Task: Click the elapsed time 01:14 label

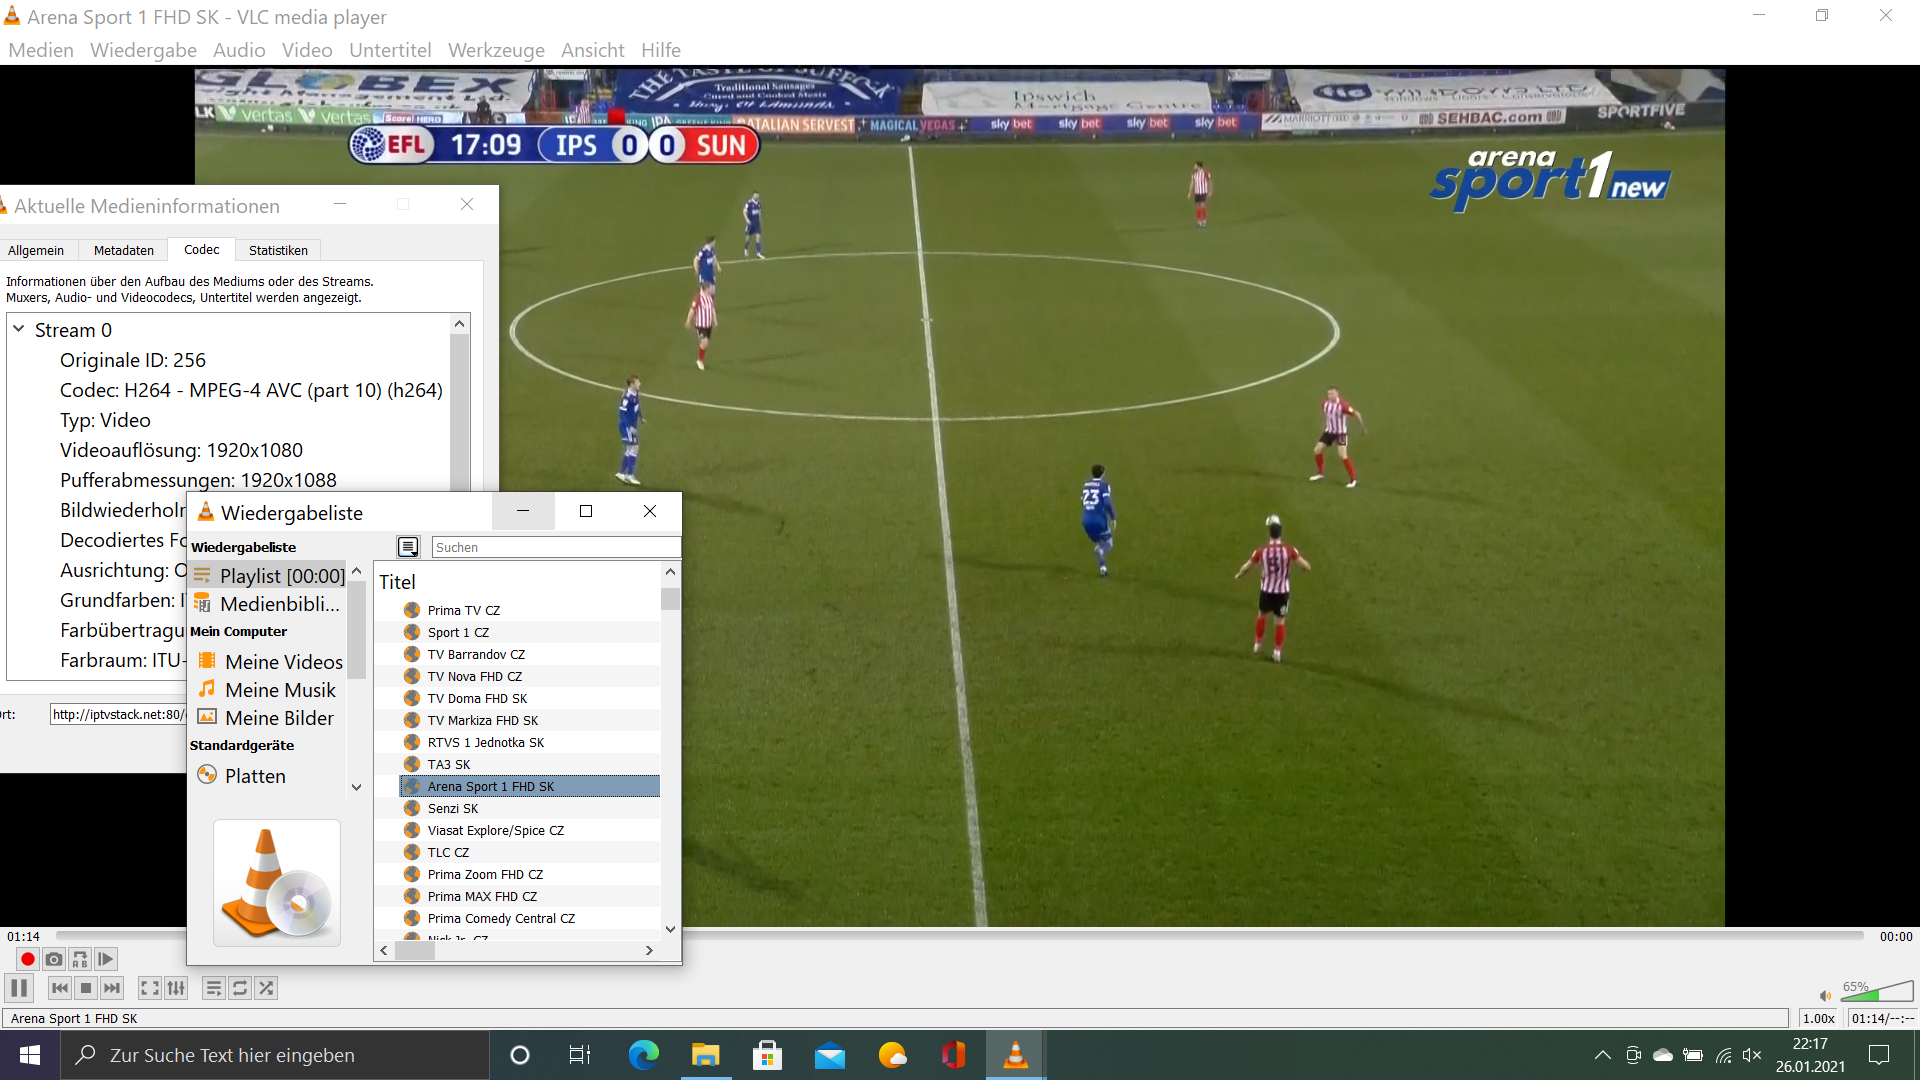Action: 23,937
